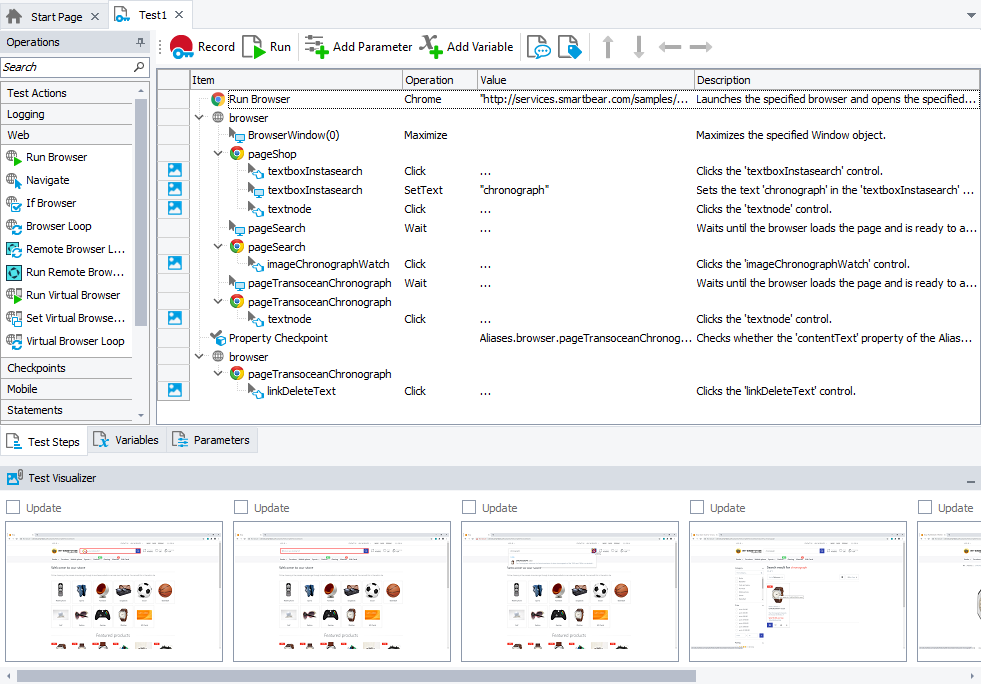
Task: Collapse the pageSearch node with Chrome icon
Action: coord(219,246)
